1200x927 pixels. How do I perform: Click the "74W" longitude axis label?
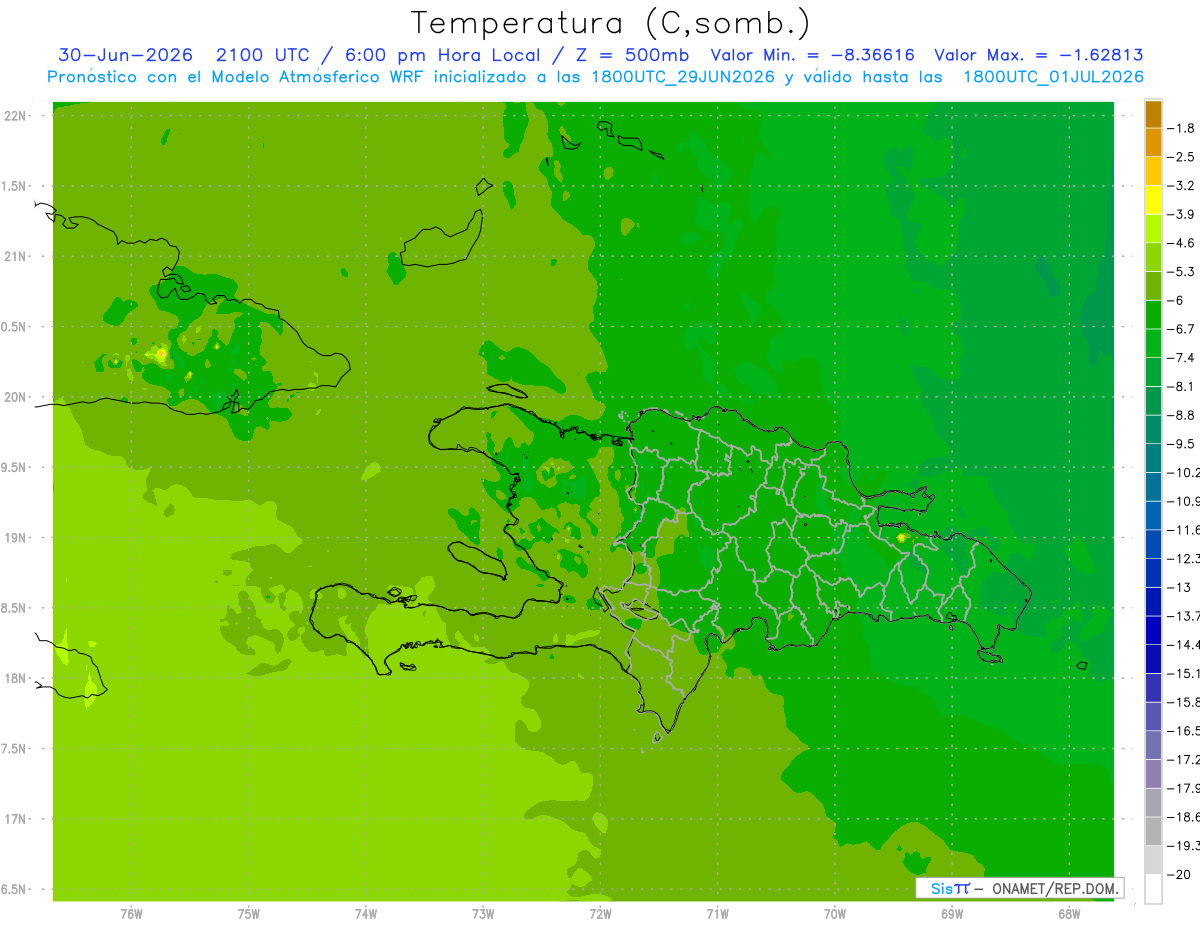[366, 913]
